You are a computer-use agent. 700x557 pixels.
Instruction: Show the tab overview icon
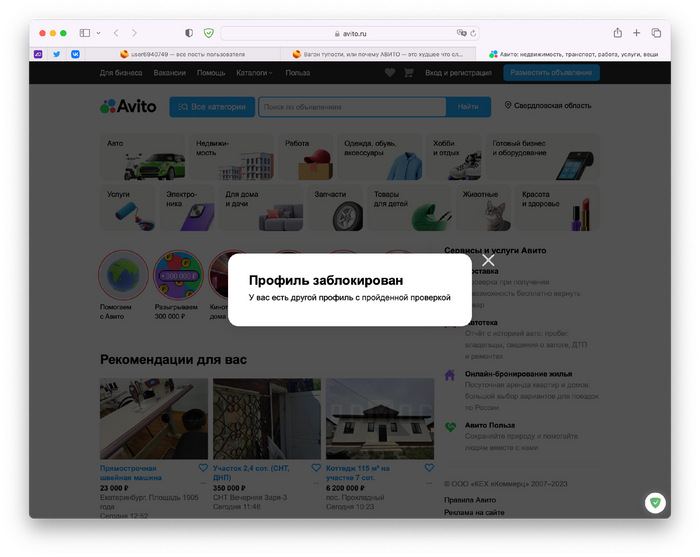[x=656, y=33]
